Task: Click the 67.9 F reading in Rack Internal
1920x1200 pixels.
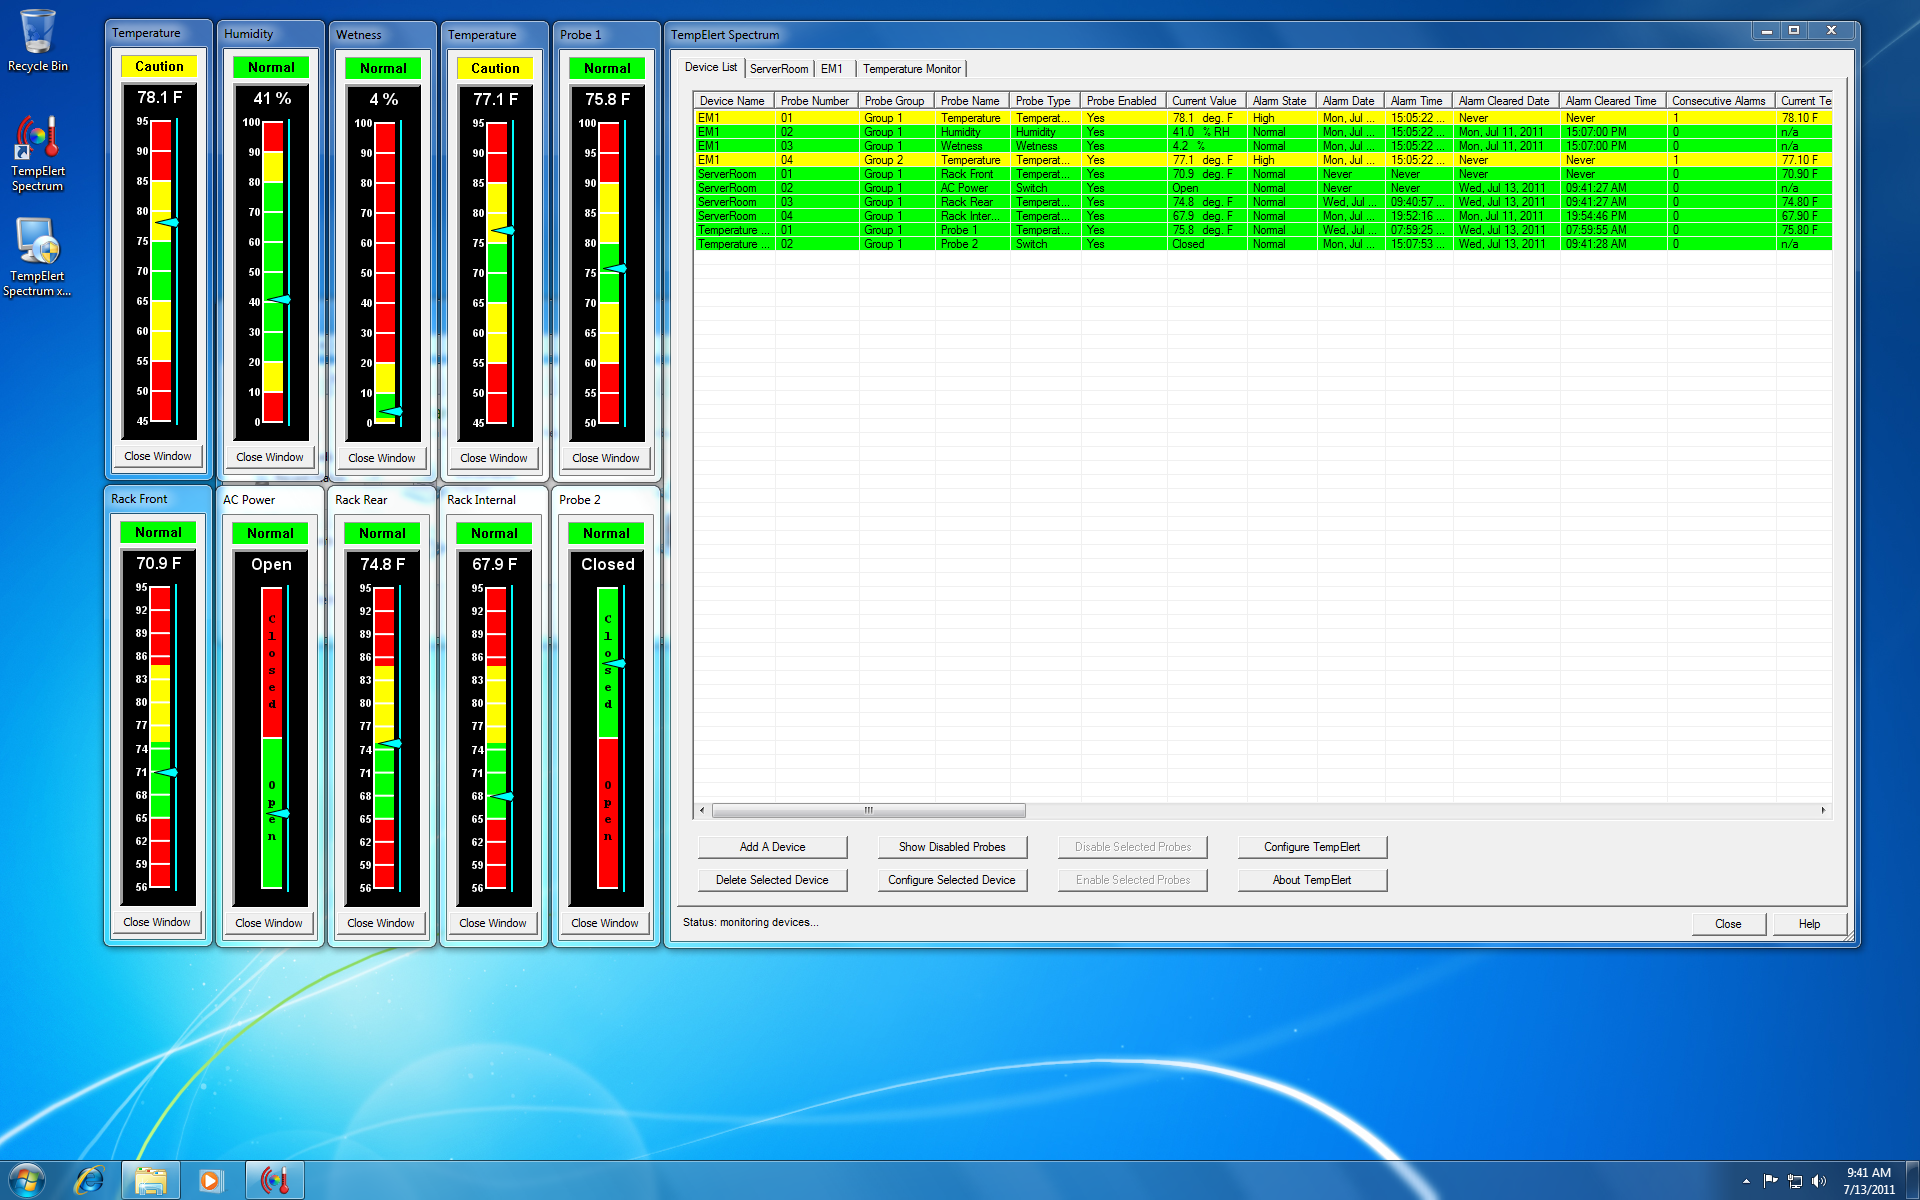Action: click(495, 564)
